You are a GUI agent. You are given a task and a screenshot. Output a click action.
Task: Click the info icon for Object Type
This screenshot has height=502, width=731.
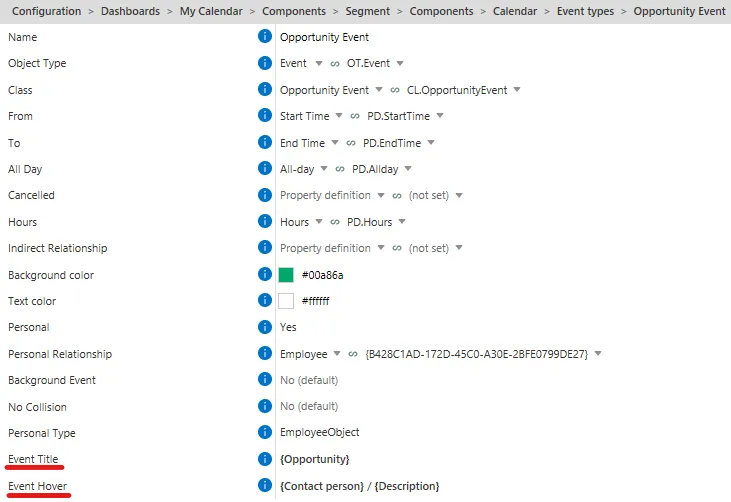click(265, 62)
